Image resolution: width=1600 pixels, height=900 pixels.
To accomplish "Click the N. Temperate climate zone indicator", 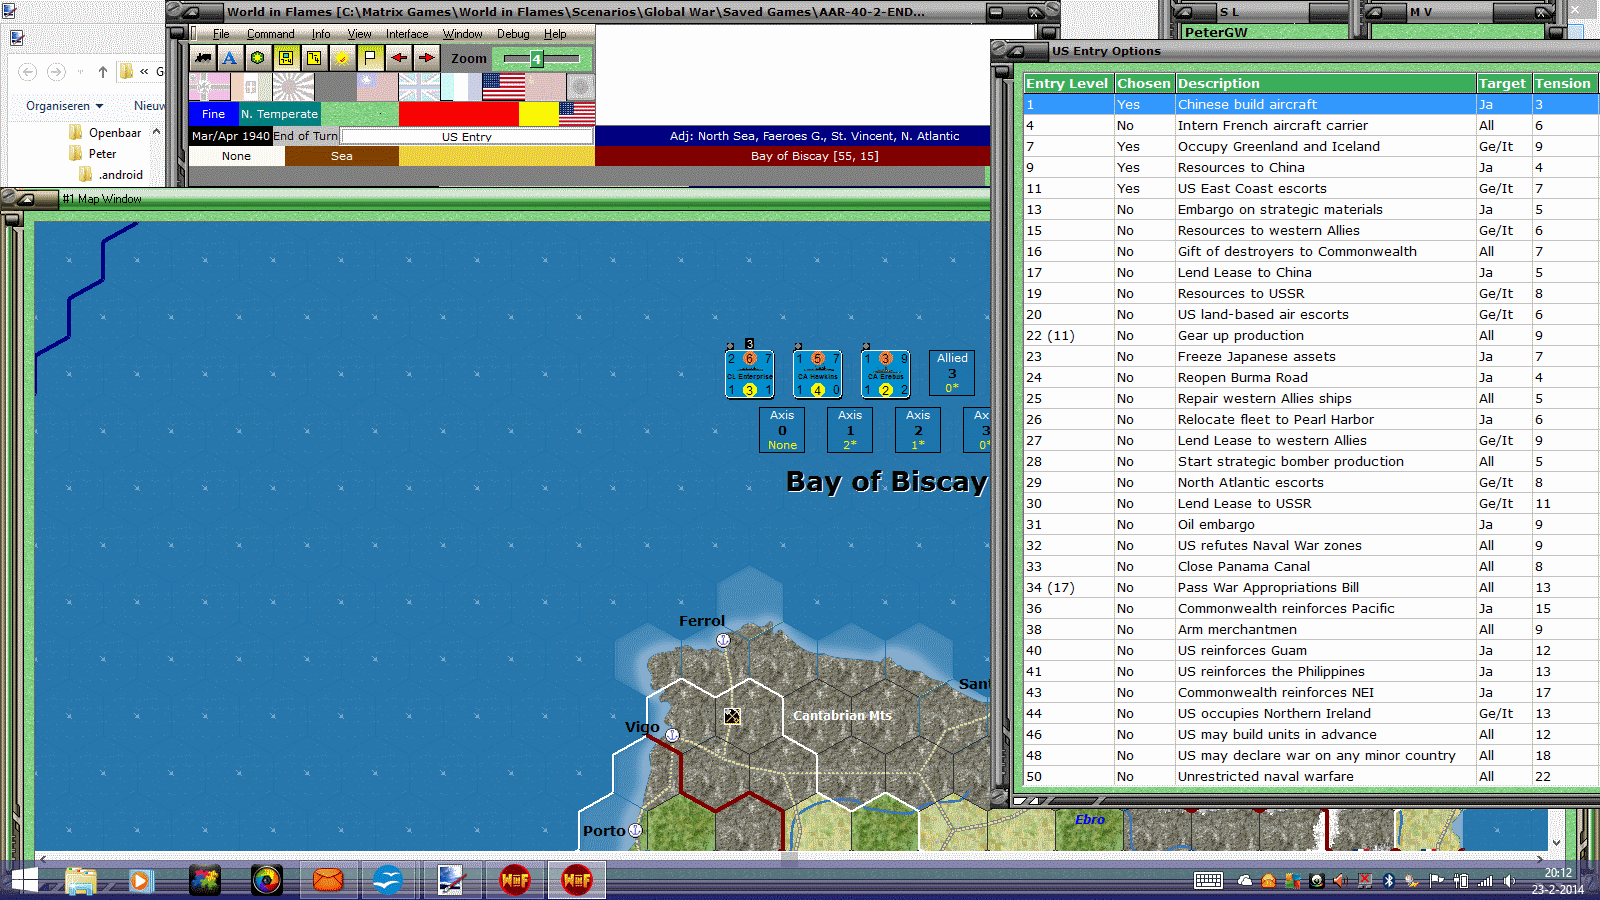I will 279,114.
